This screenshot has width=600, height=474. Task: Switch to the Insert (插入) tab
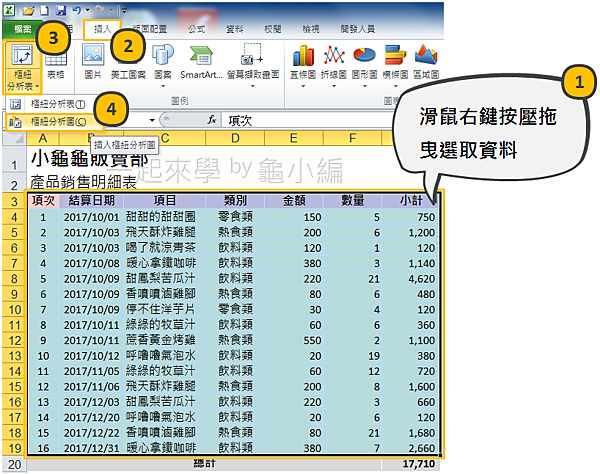[x=102, y=29]
